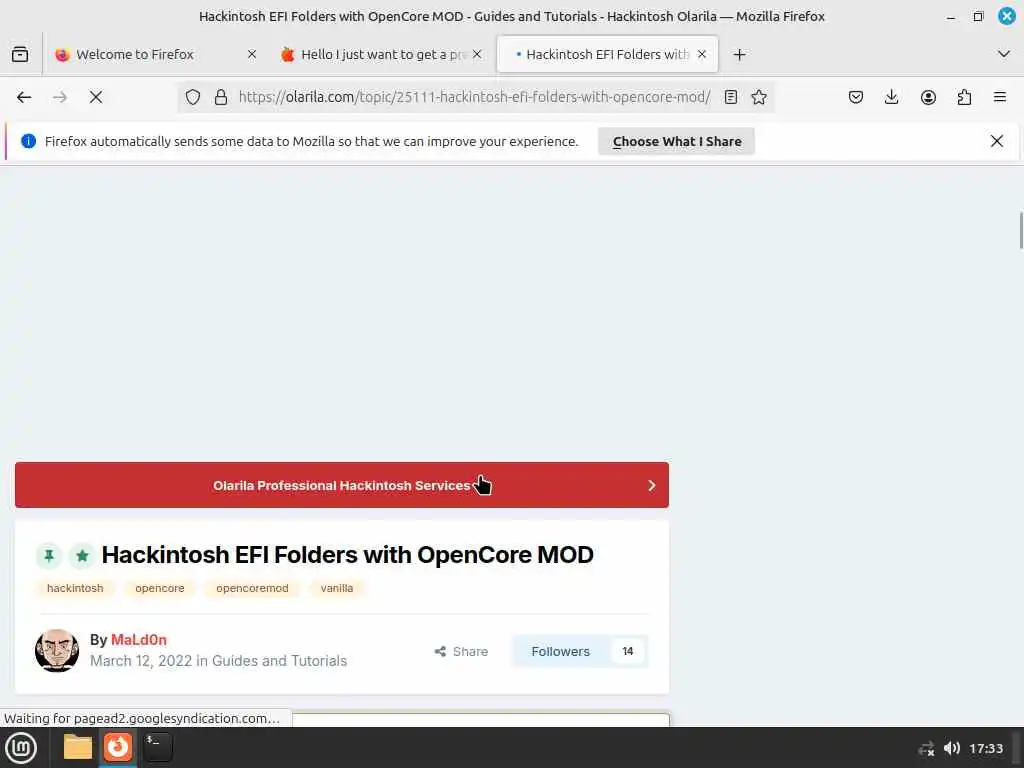Close the 'Hello I just want' tab
Screen dimensions: 1024x768
coord(477,55)
